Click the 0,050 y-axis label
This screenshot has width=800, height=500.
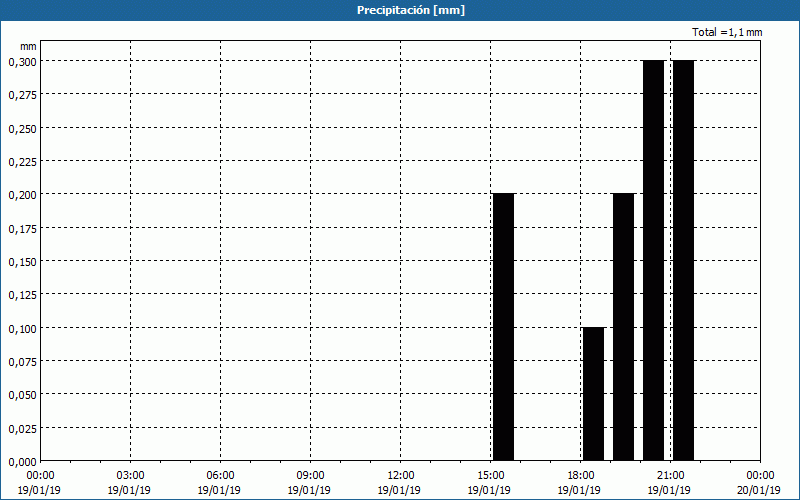[x=22, y=395]
